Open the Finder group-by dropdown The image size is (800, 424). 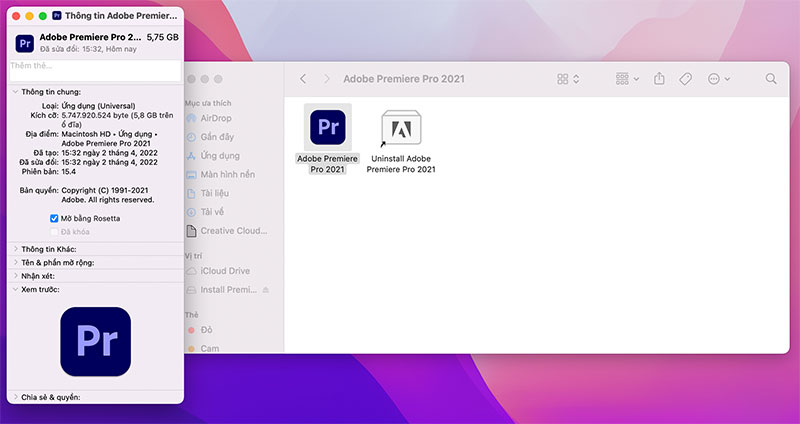(x=628, y=79)
